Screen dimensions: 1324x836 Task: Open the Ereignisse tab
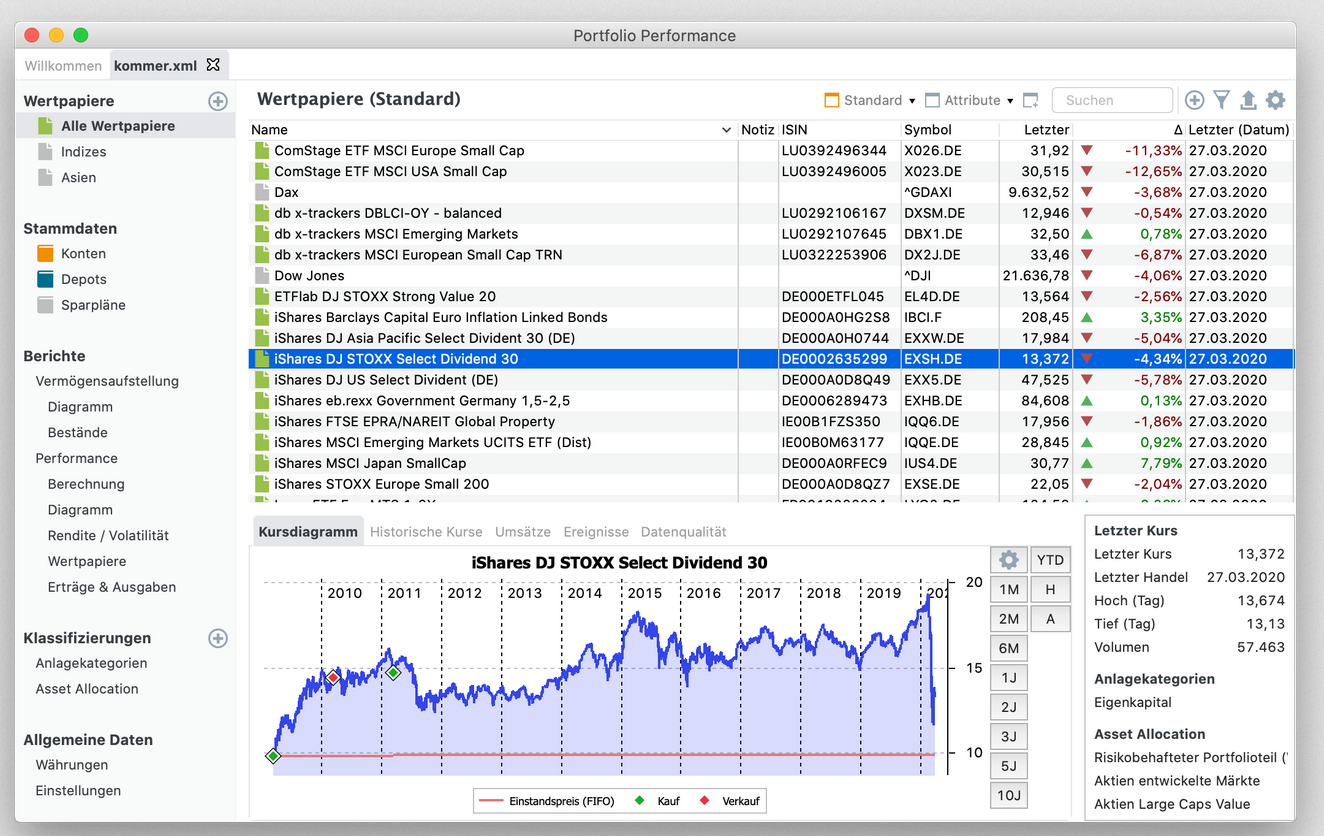(596, 532)
